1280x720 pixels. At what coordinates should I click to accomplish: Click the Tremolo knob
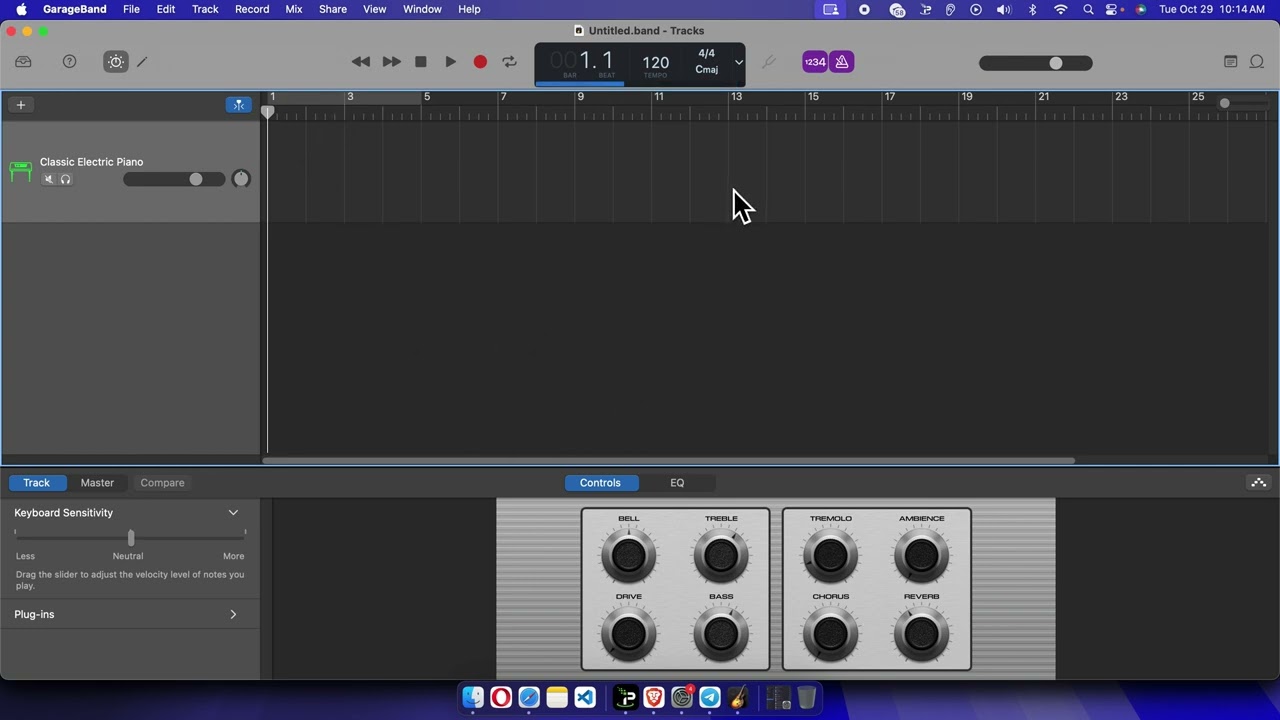click(x=830, y=555)
